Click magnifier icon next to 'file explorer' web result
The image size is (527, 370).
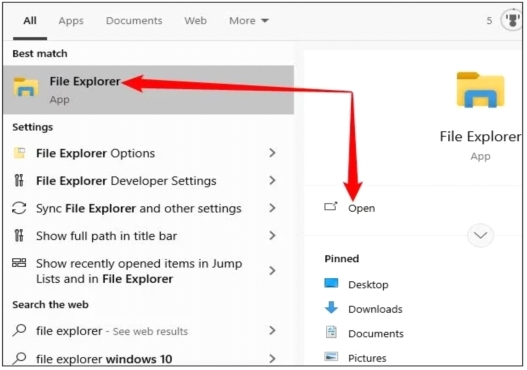(19, 330)
